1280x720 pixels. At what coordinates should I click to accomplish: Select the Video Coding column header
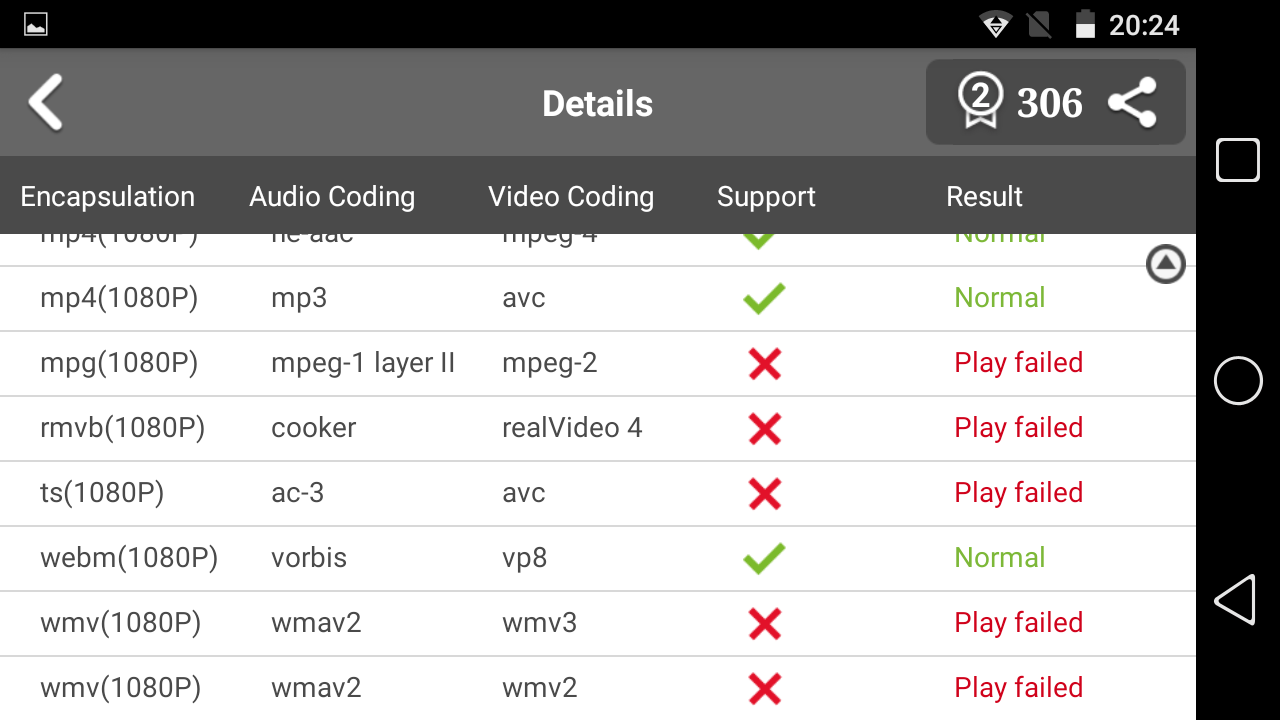(571, 197)
